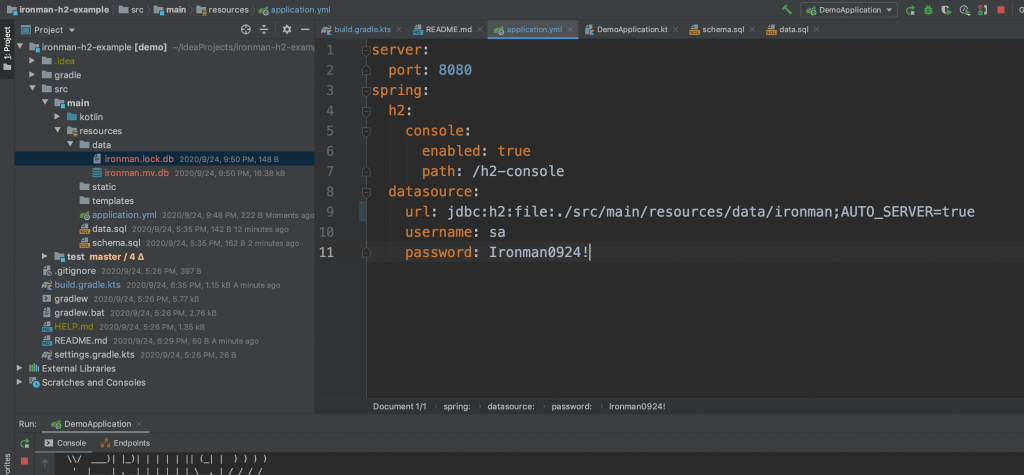
Task: Close the DemoApplication.kt tab
Action: pos(675,29)
